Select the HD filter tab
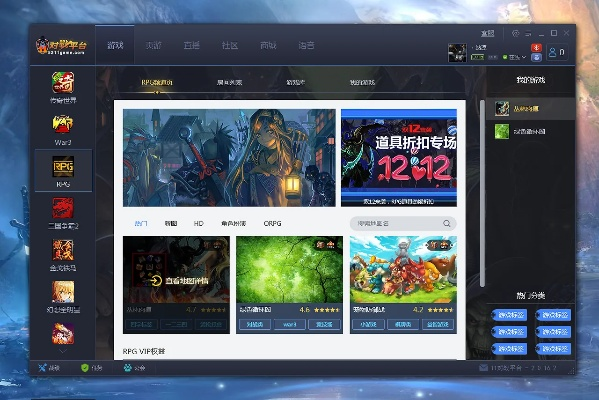Screen dimensions: 599x400 (199, 223)
